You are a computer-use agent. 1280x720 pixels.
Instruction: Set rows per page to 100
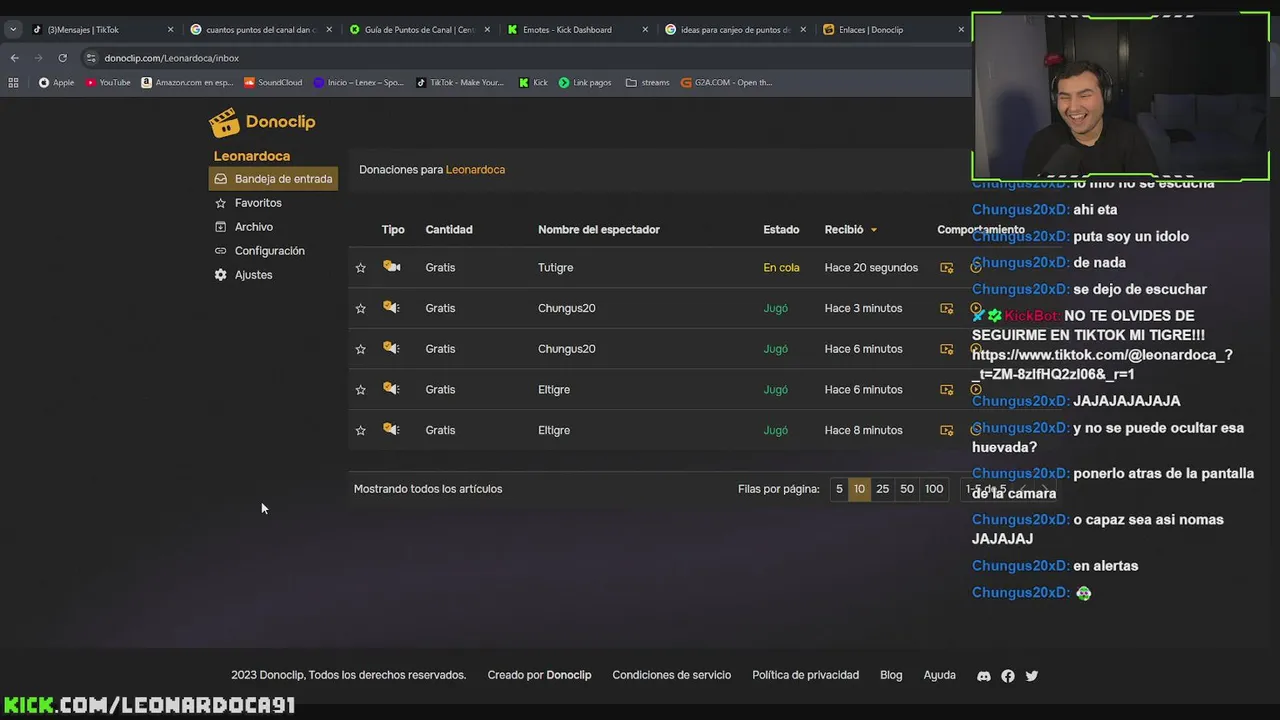click(x=934, y=489)
